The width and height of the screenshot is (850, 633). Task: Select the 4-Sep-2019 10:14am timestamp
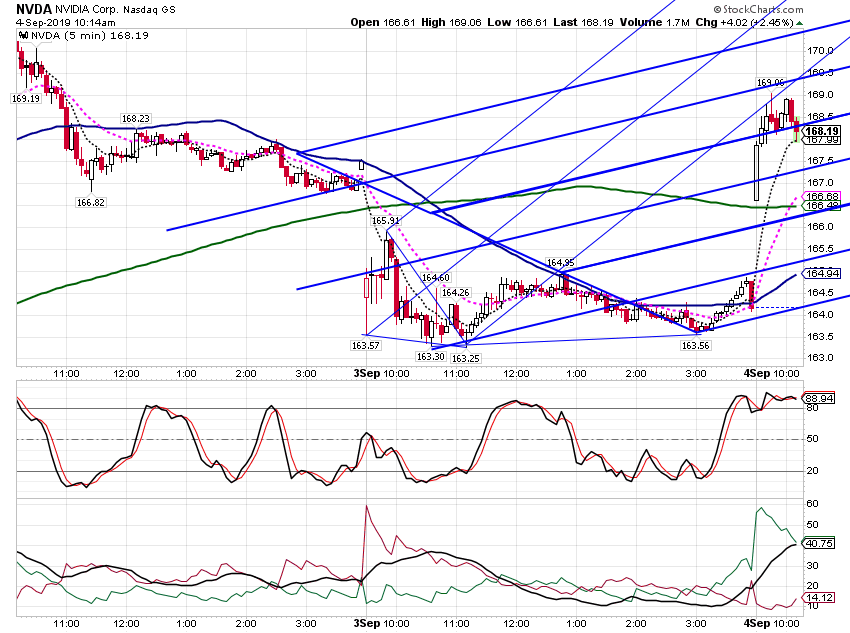(x=66, y=23)
